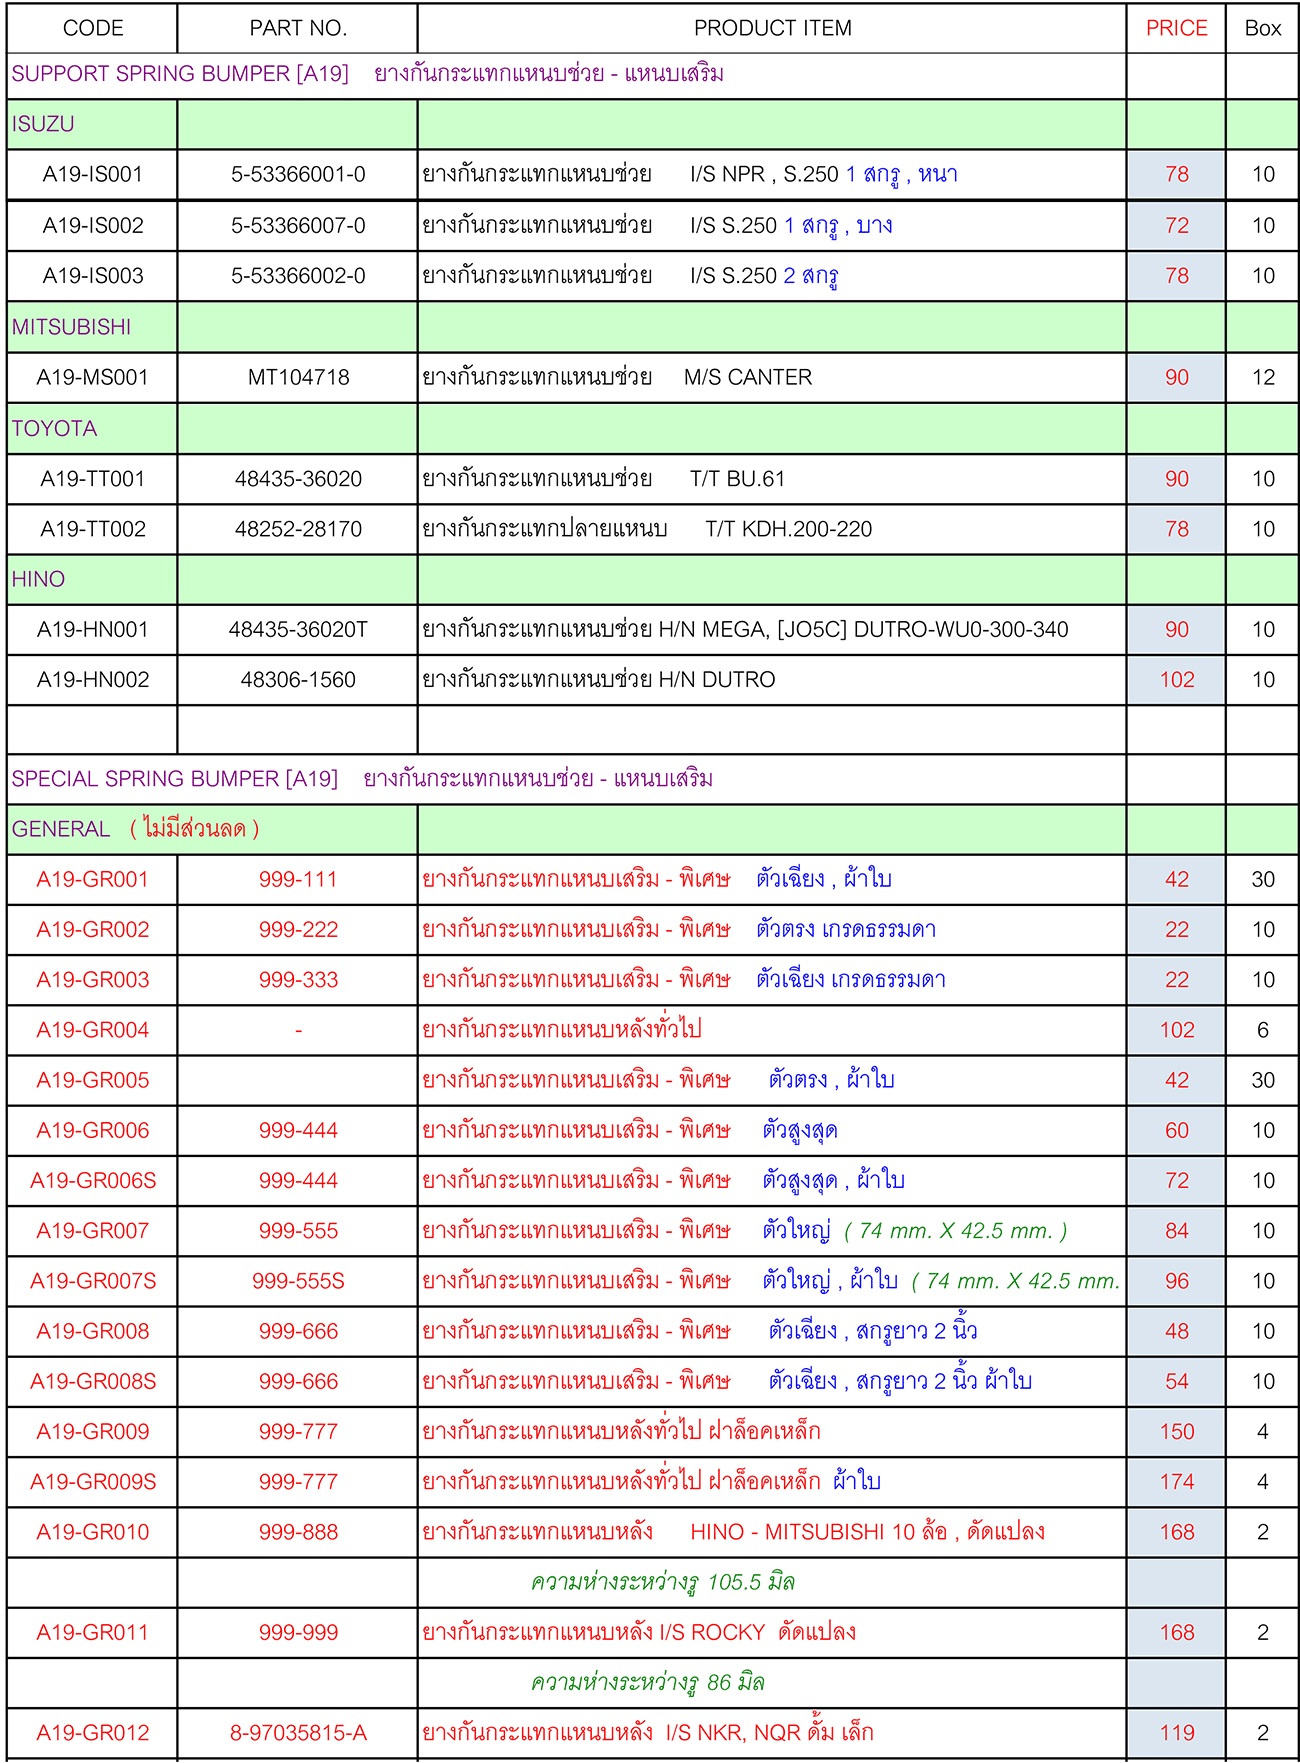
Task: Click part number 5-53366002-0
Action: click(298, 276)
